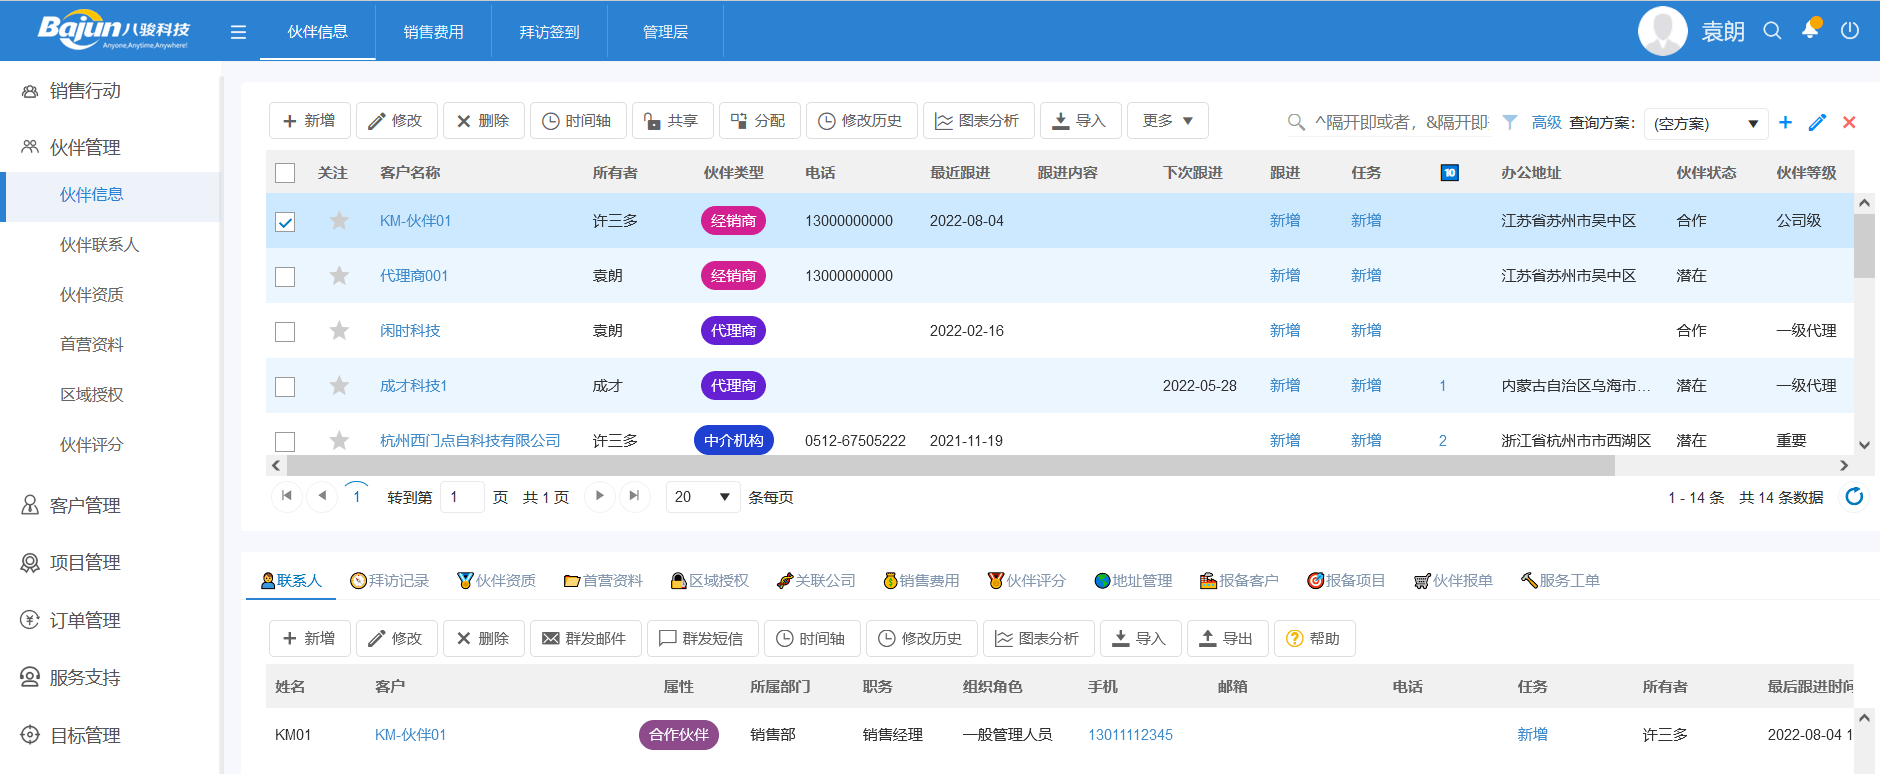Click the hamburger menu collapse icon
Screen dimensions: 1880x774
coord(238,32)
